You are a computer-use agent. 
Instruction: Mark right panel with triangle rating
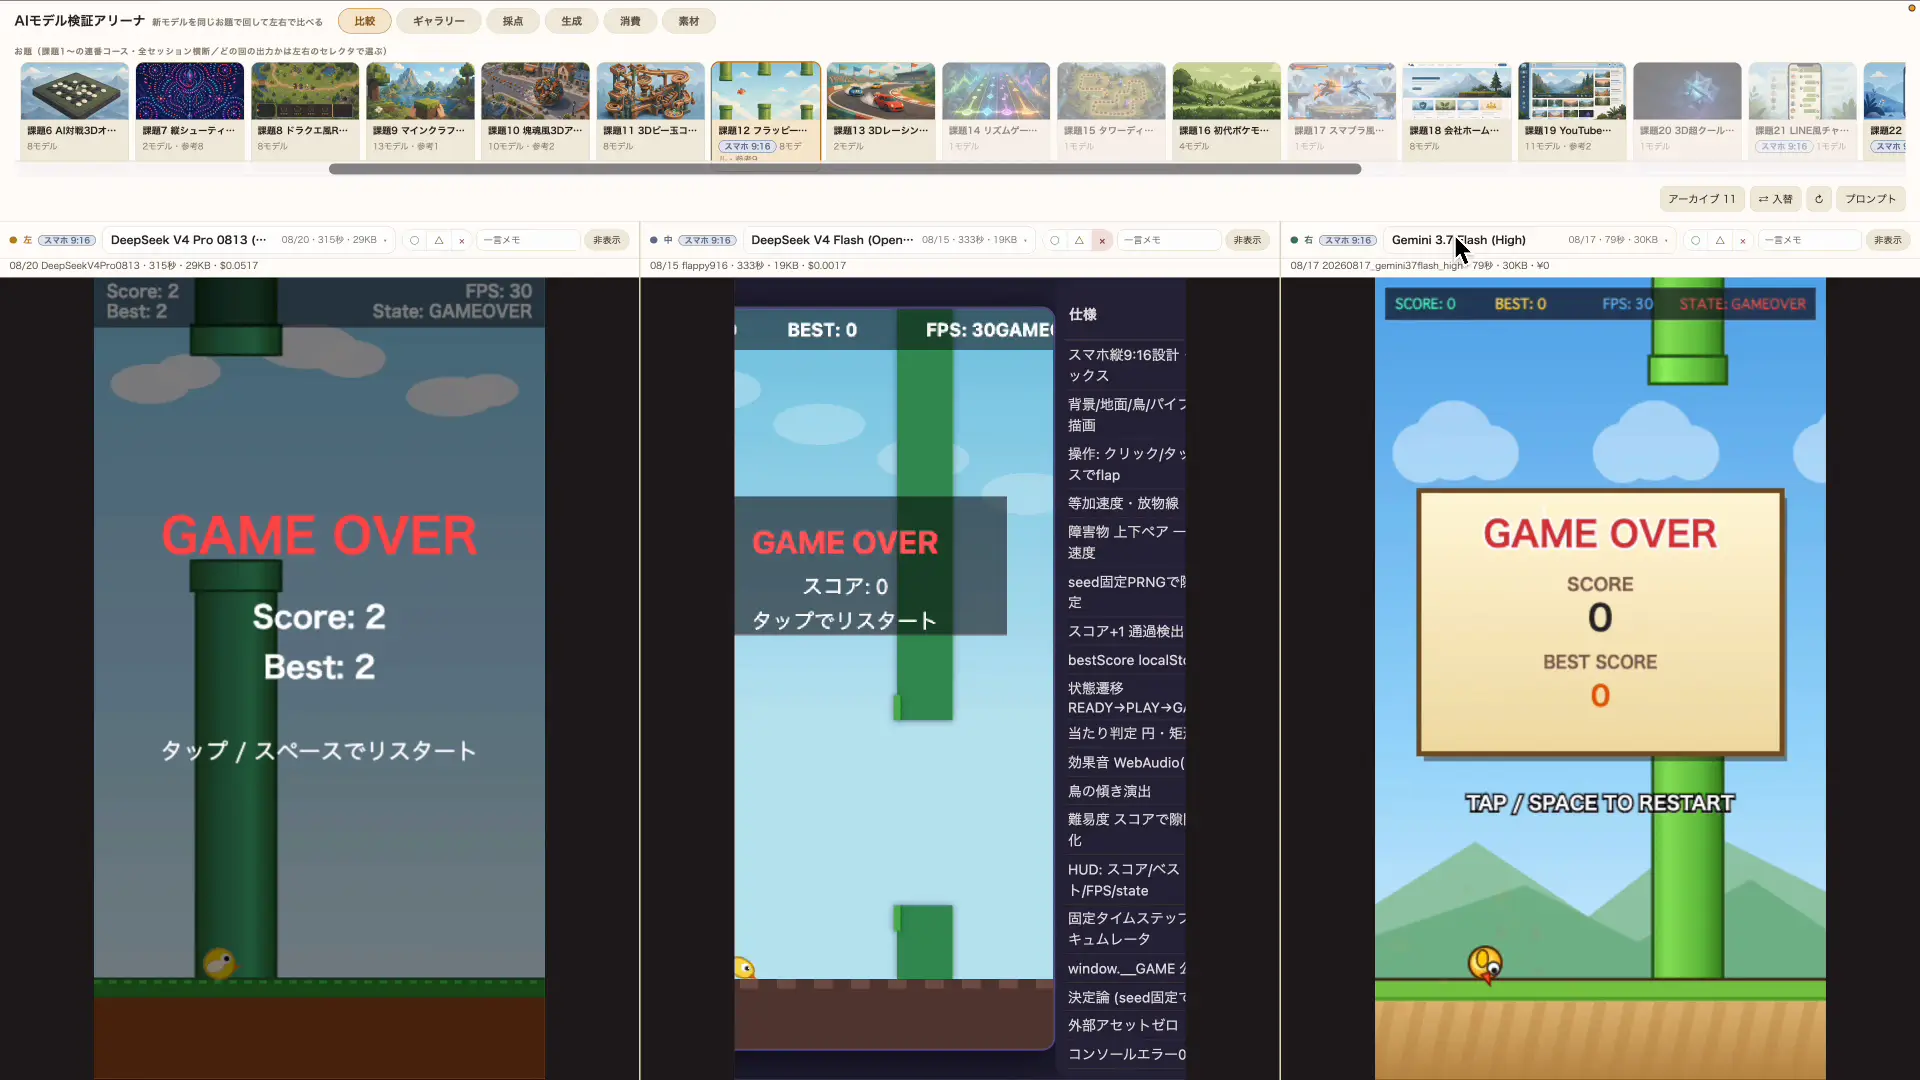click(1719, 240)
